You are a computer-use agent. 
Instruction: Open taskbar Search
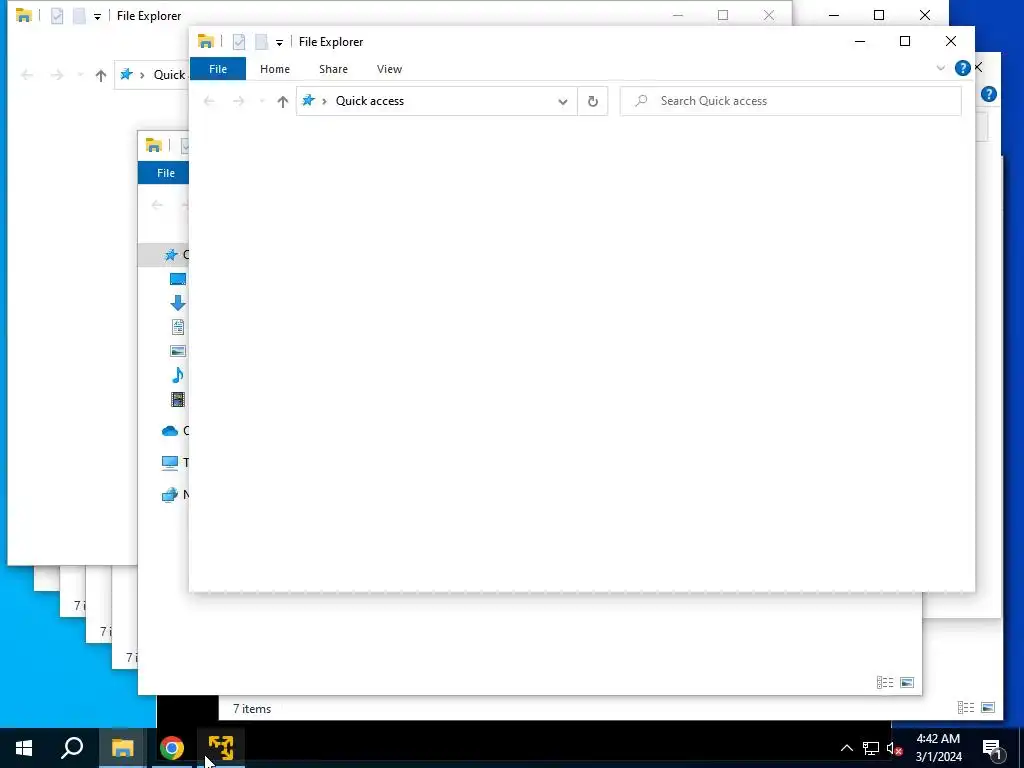point(72,748)
